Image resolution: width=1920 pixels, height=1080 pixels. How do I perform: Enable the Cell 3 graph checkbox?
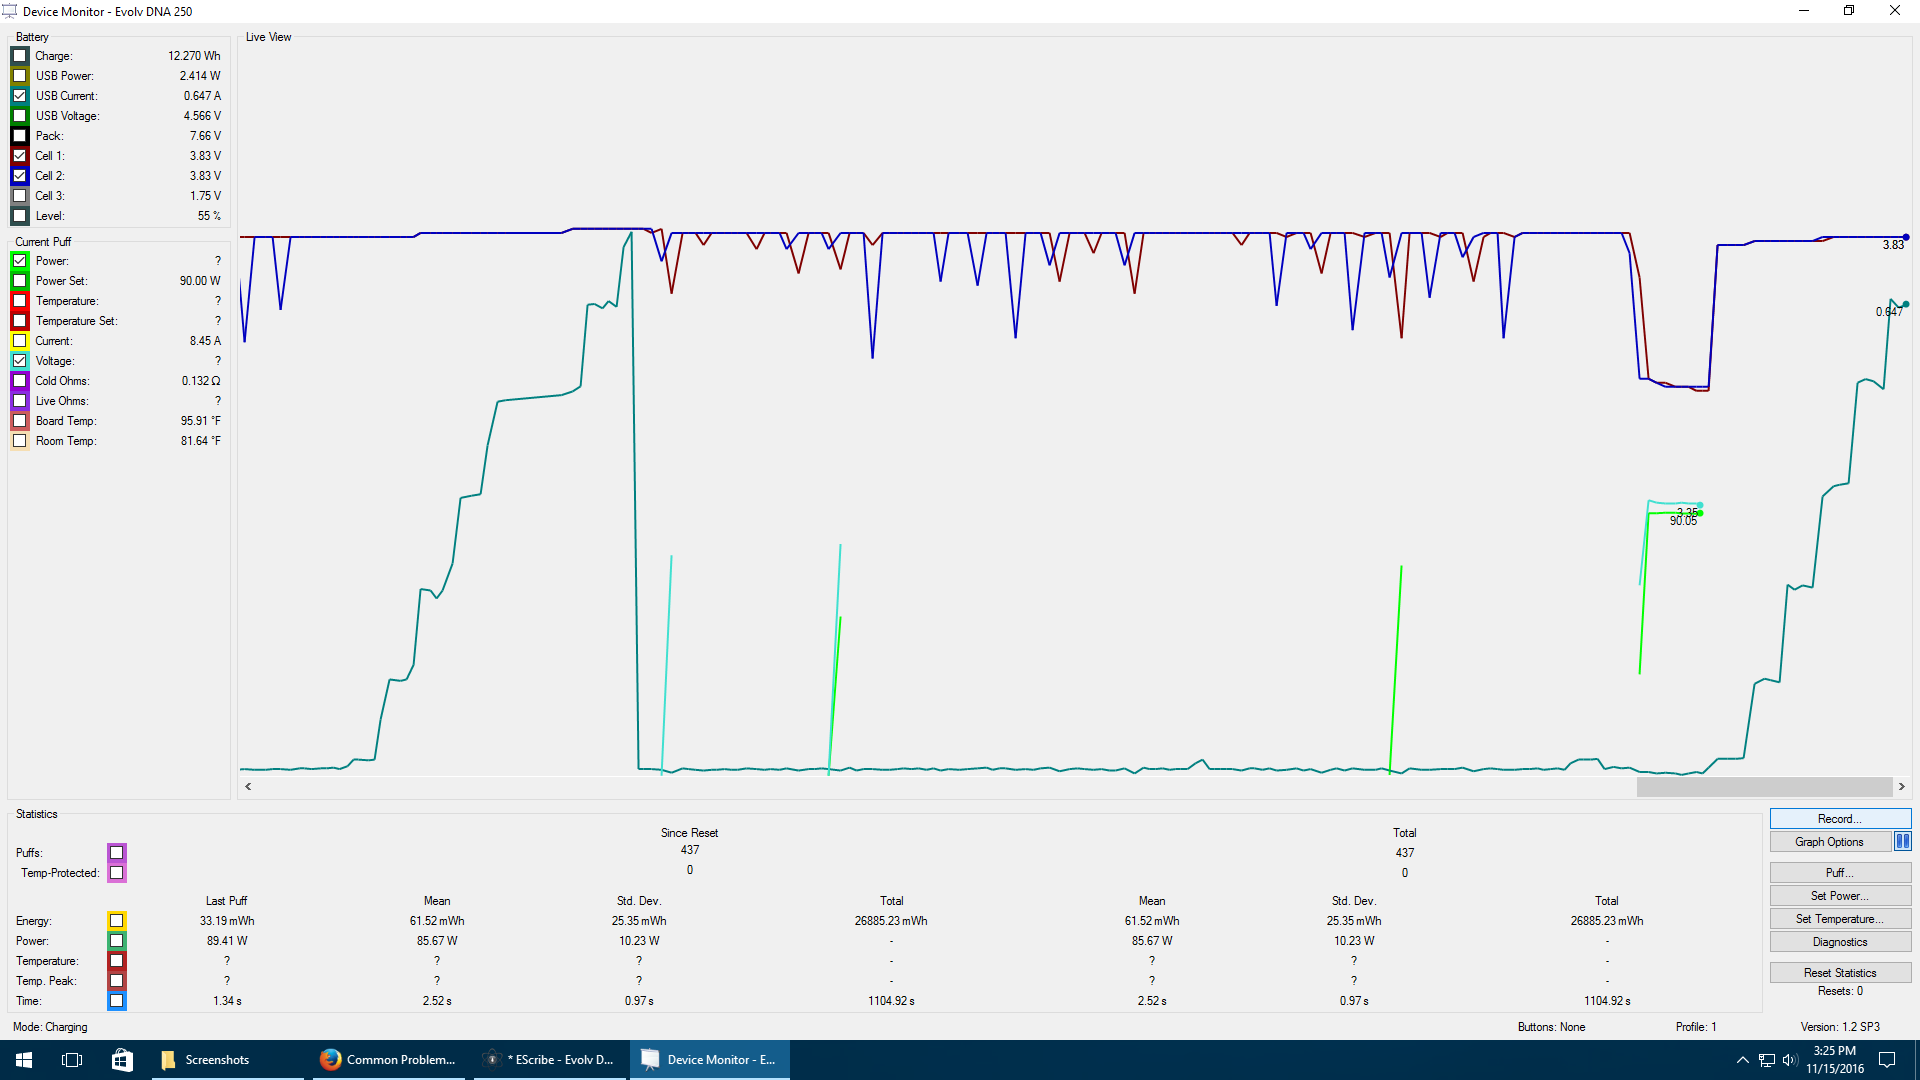(x=20, y=196)
